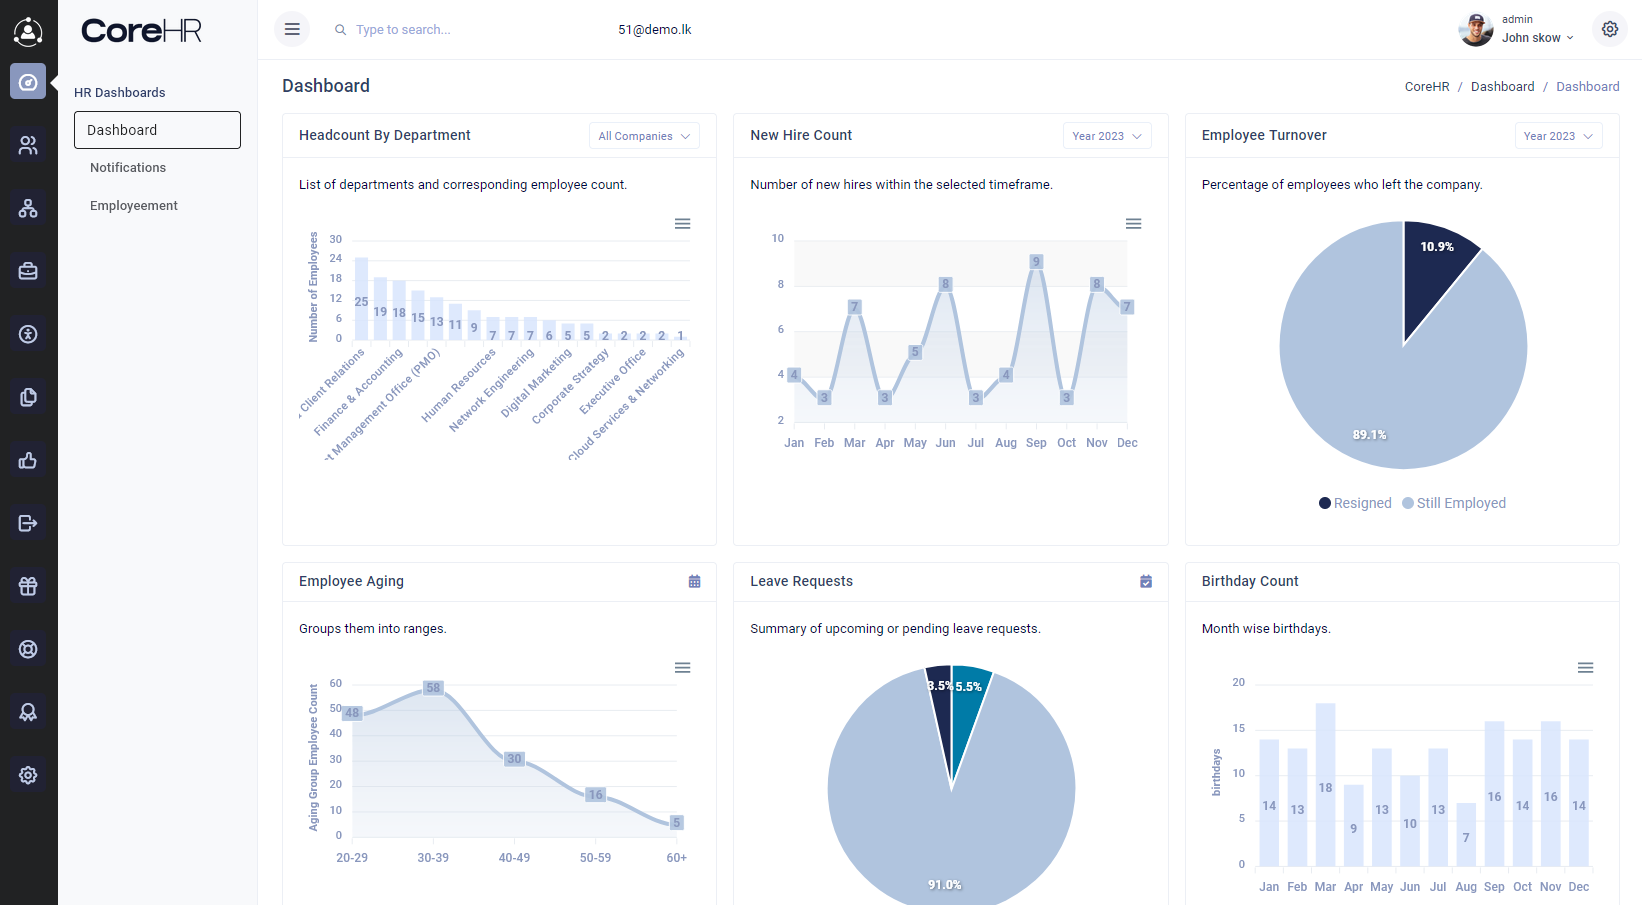Open Employee Aging chart menu icon
The height and width of the screenshot is (905, 1642).
(x=682, y=668)
